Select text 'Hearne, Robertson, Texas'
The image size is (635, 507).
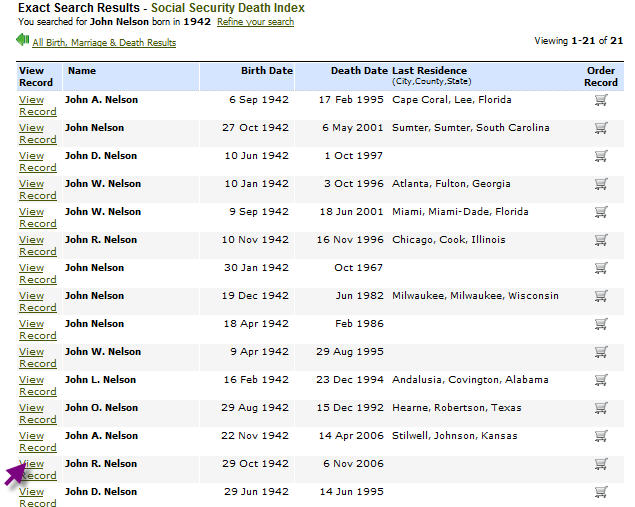[x=457, y=407]
